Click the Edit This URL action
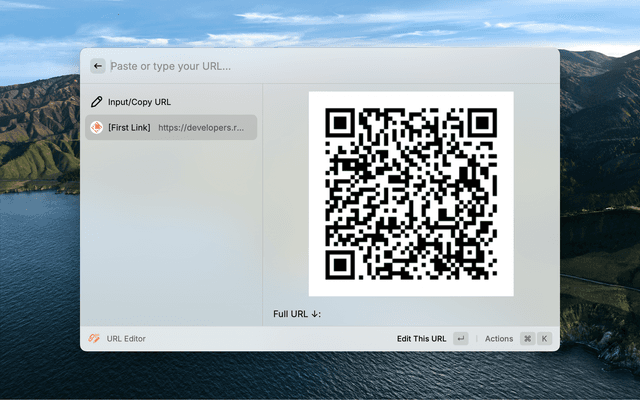Viewport: 640px width, 400px height. [421, 339]
